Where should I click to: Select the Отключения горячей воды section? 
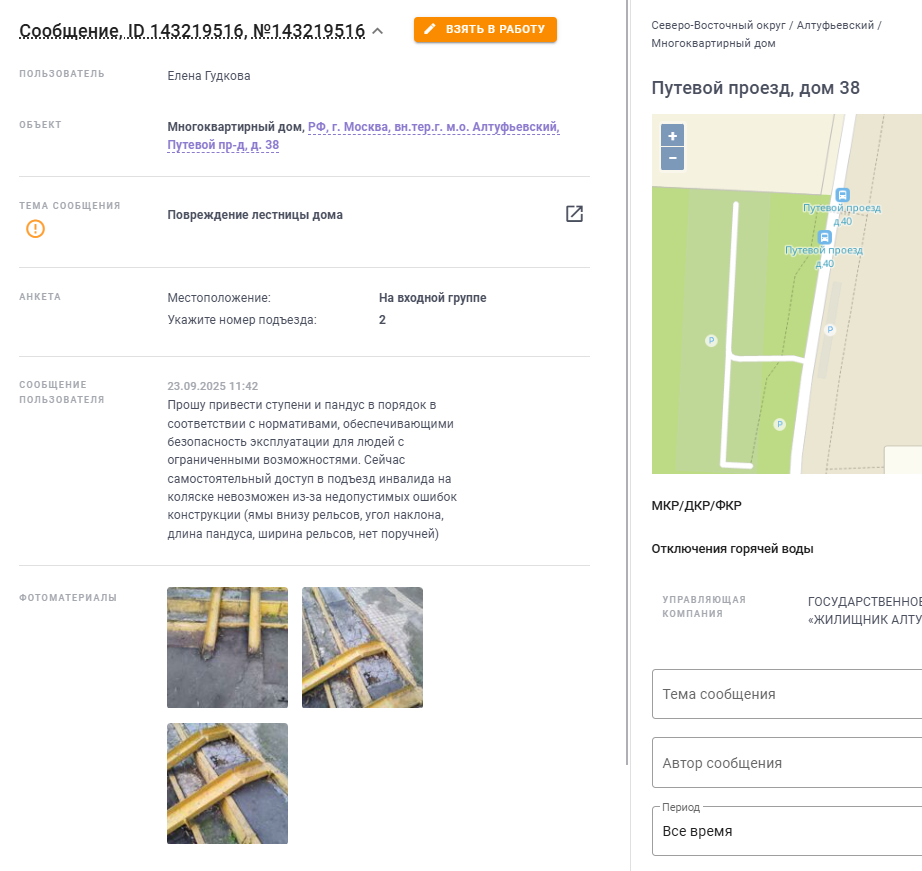coord(732,549)
